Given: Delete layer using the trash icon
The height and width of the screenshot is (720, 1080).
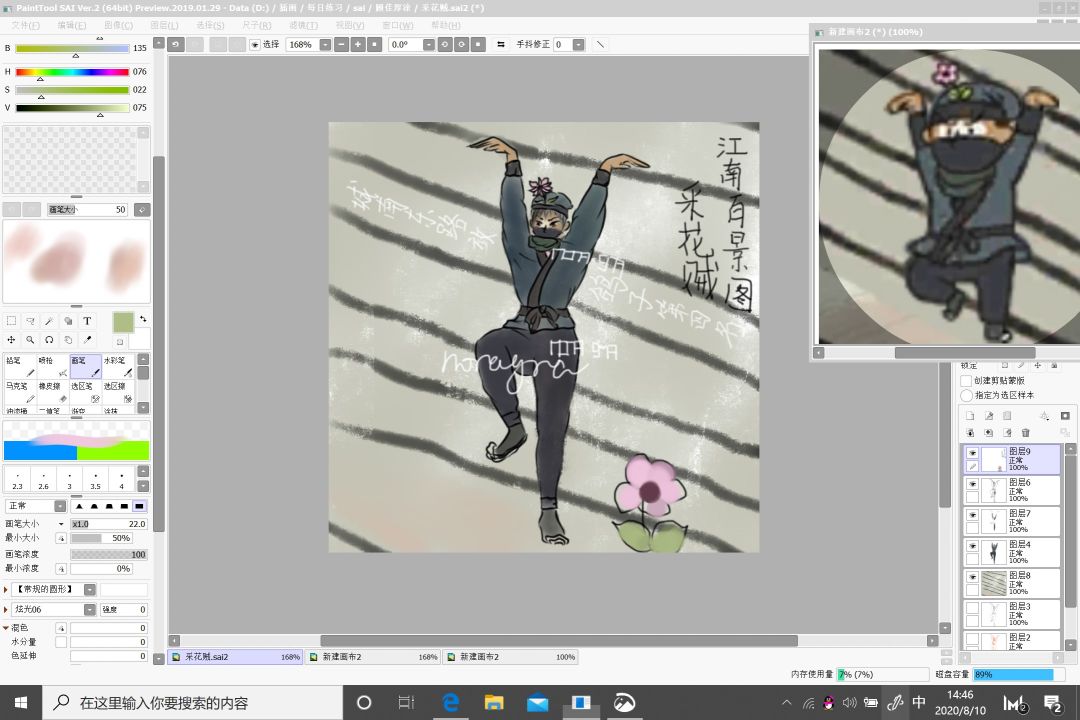Looking at the screenshot, I should point(1025,433).
